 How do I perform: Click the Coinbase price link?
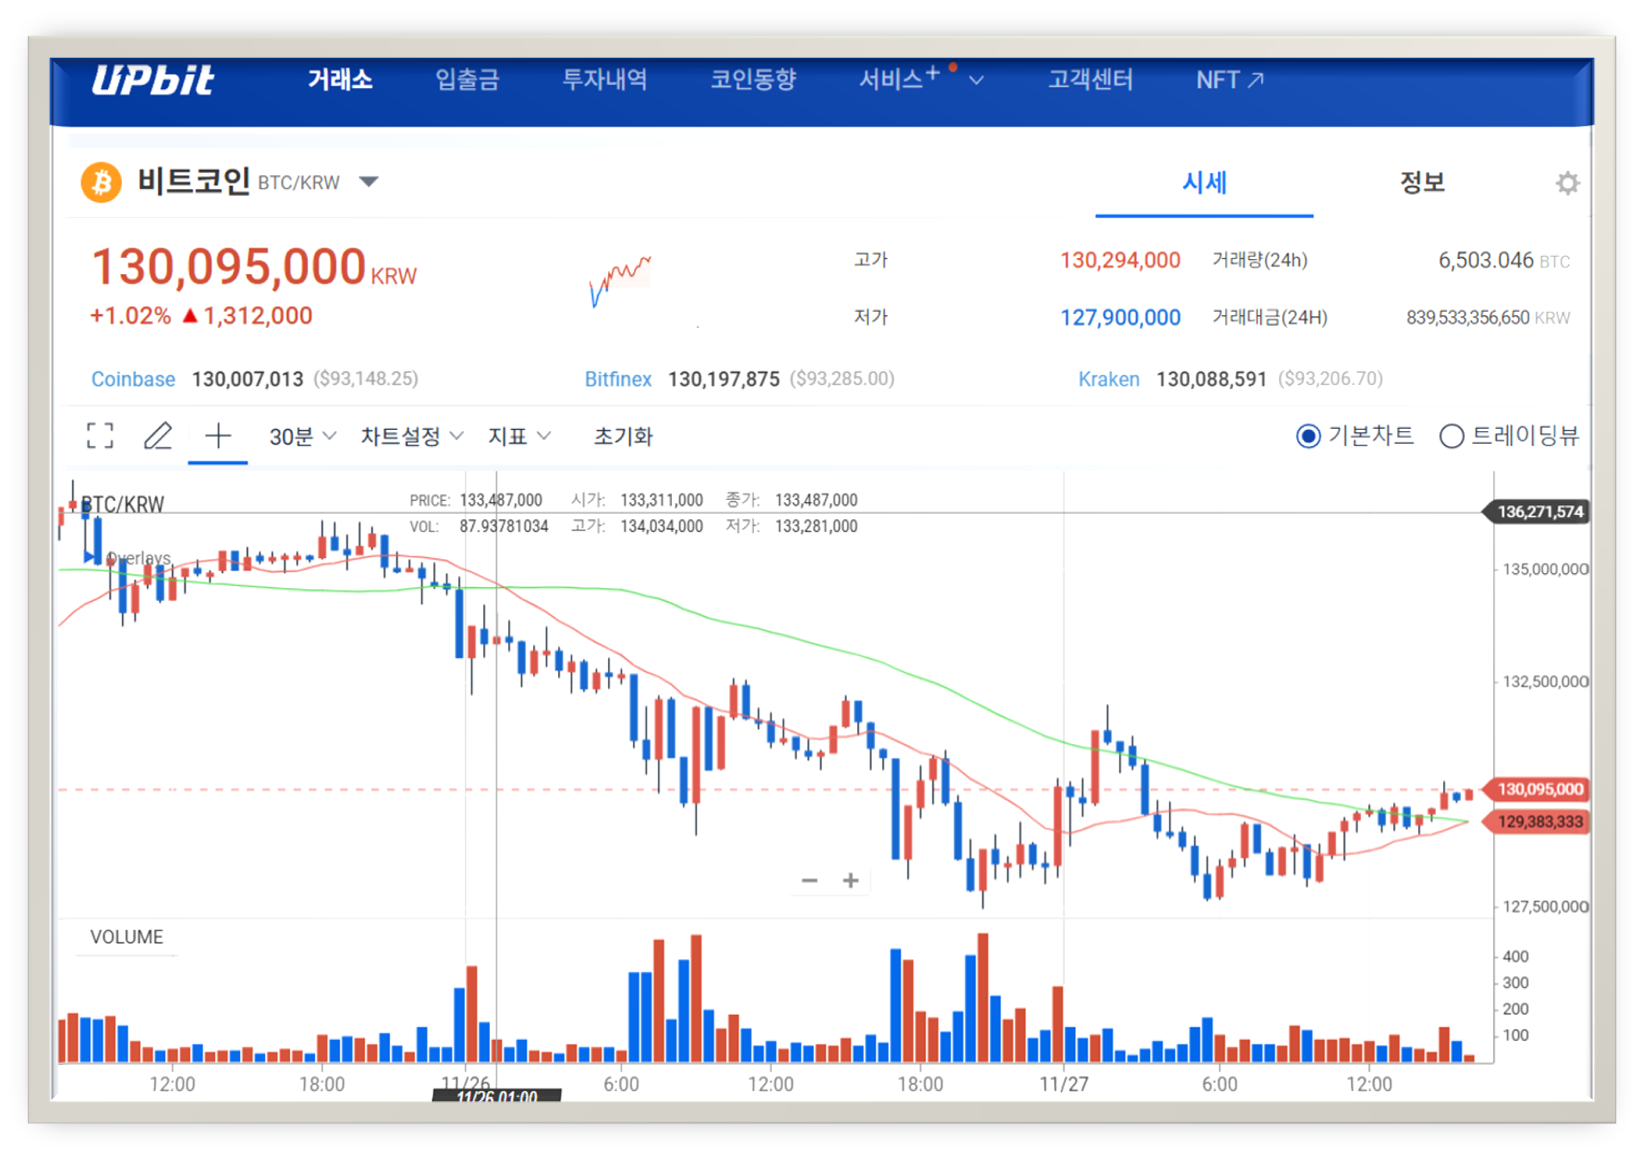tap(133, 379)
